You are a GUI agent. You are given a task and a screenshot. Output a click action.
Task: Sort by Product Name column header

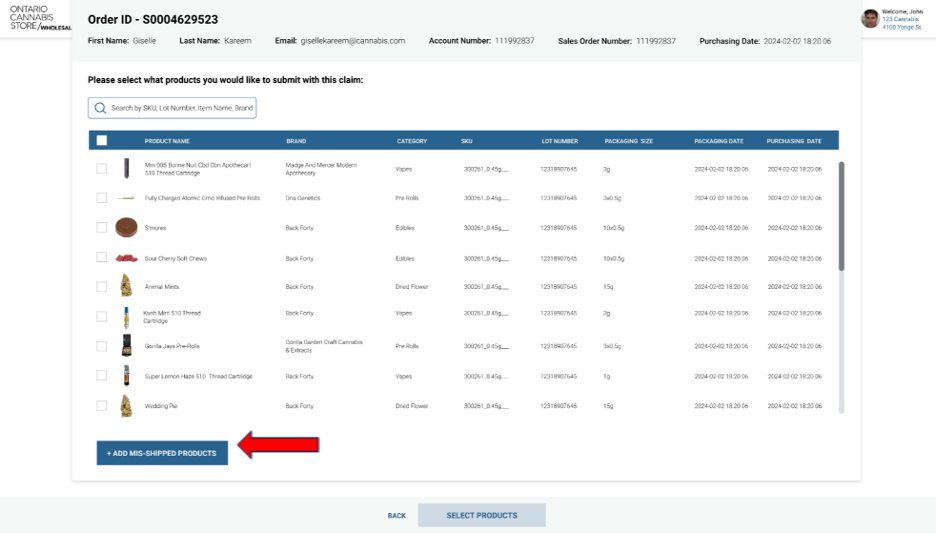pyautogui.click(x=167, y=141)
